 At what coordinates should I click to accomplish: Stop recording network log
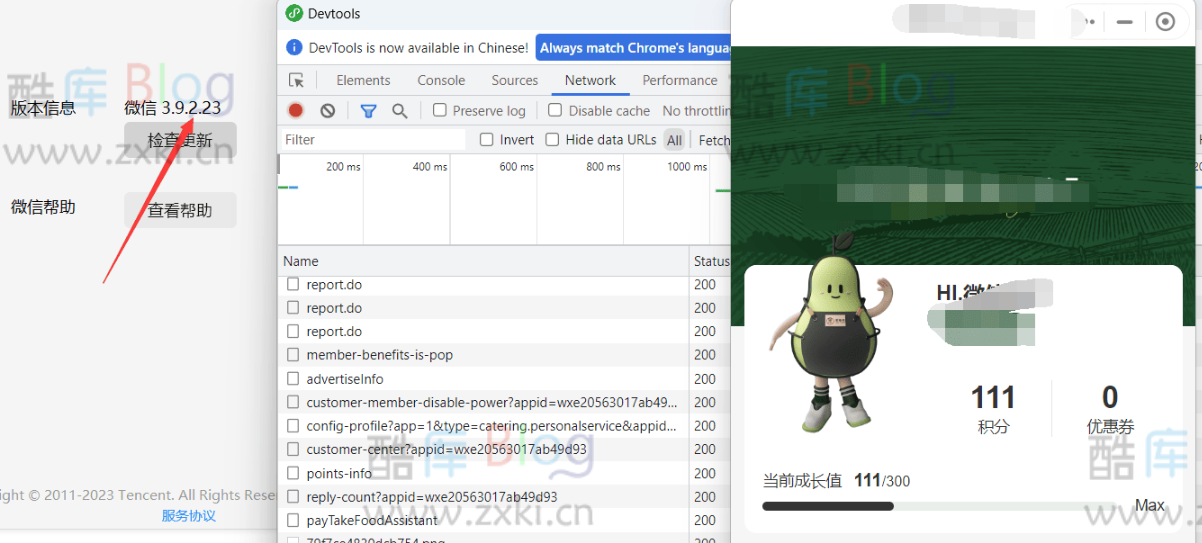(296, 111)
